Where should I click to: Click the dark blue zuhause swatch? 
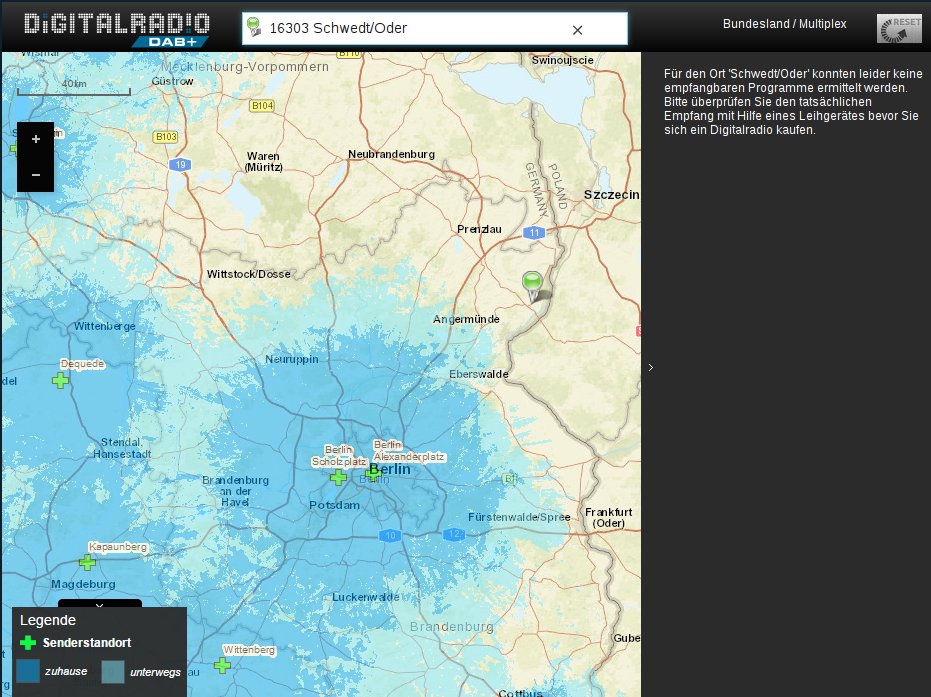28,671
